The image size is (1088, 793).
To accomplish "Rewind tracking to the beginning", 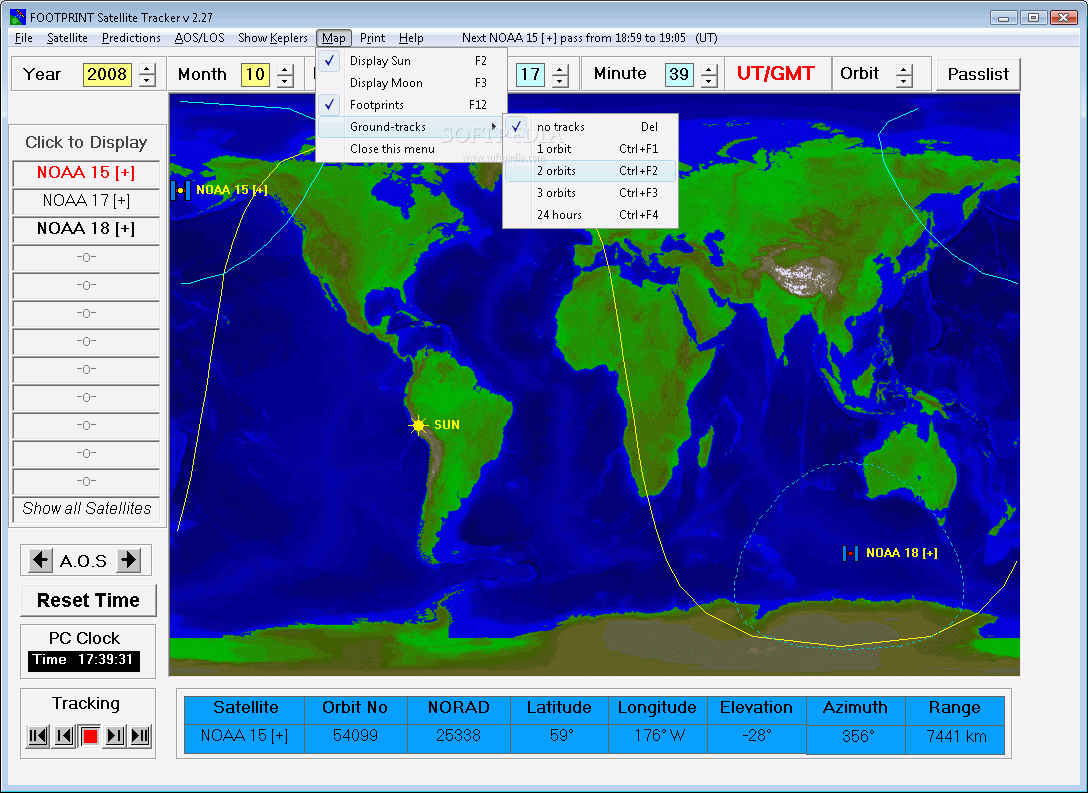I will (x=37, y=736).
